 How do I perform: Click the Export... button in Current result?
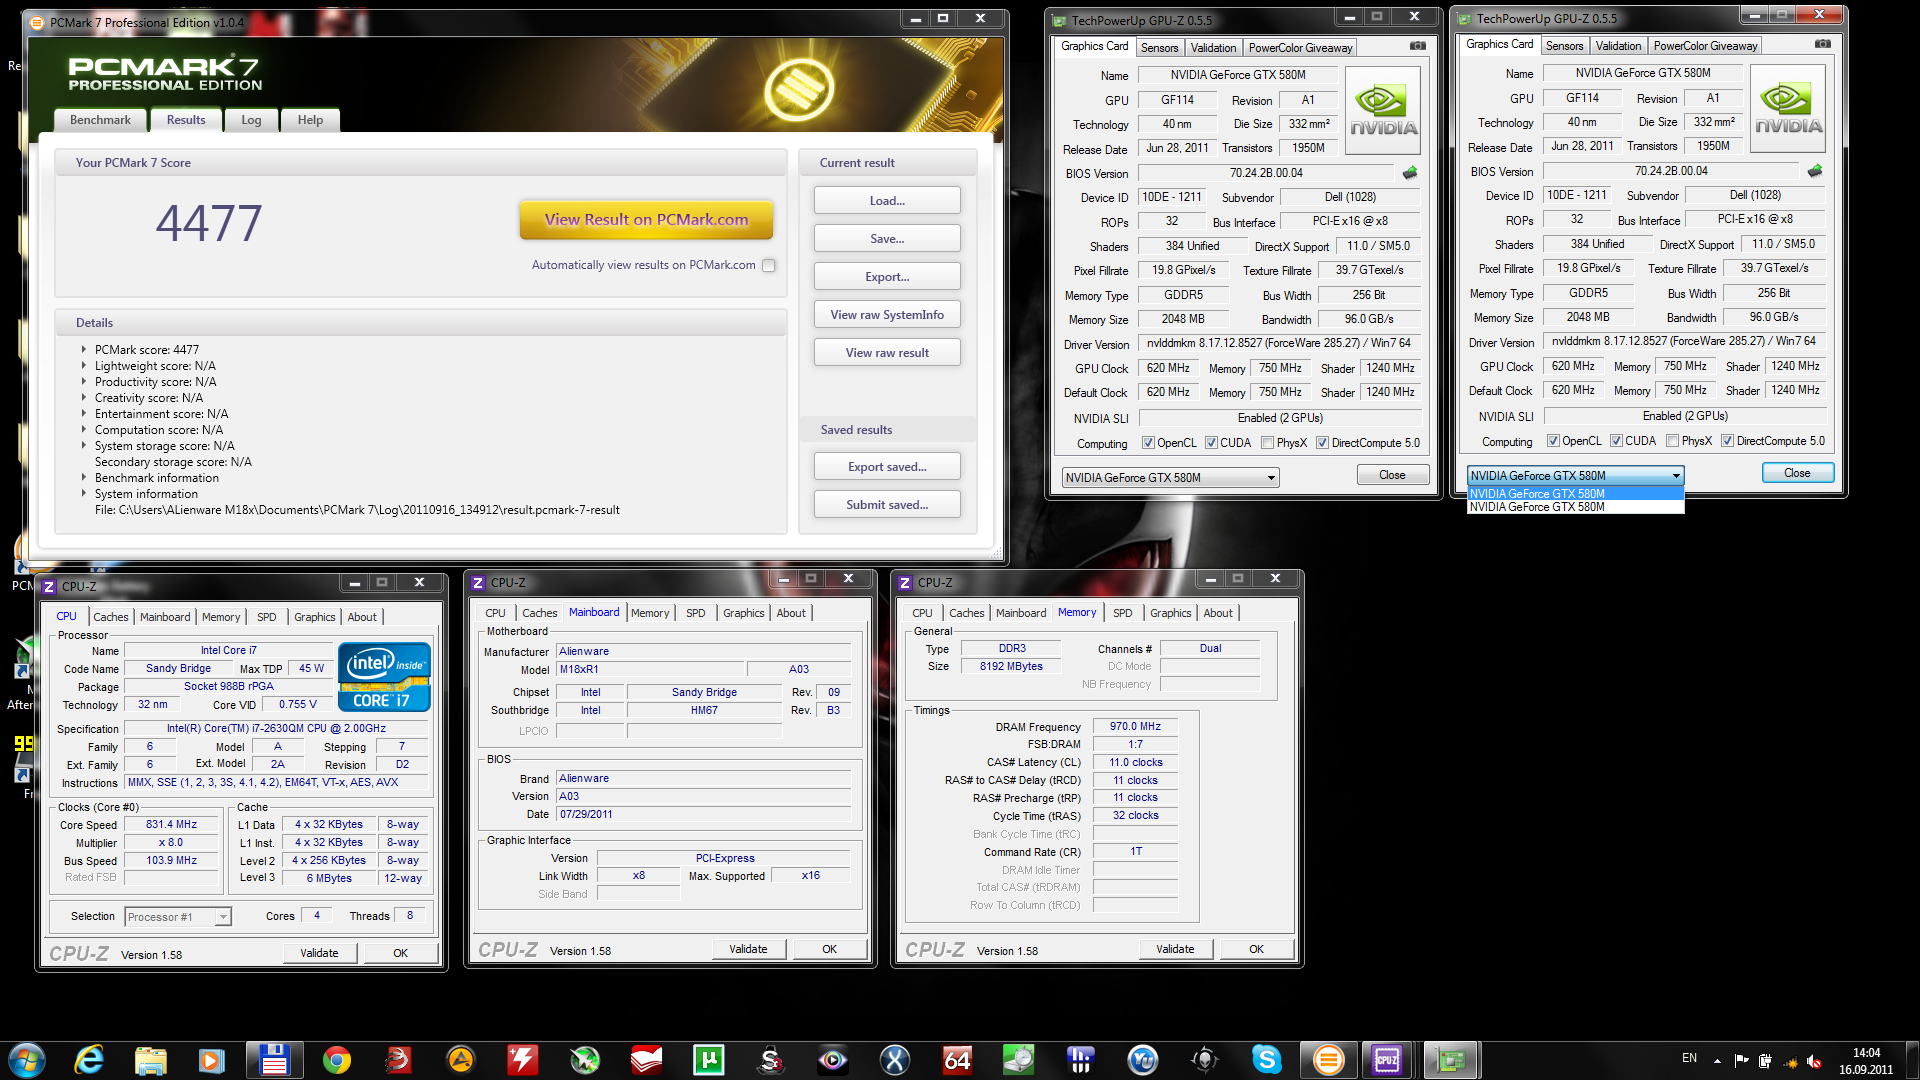tap(887, 277)
